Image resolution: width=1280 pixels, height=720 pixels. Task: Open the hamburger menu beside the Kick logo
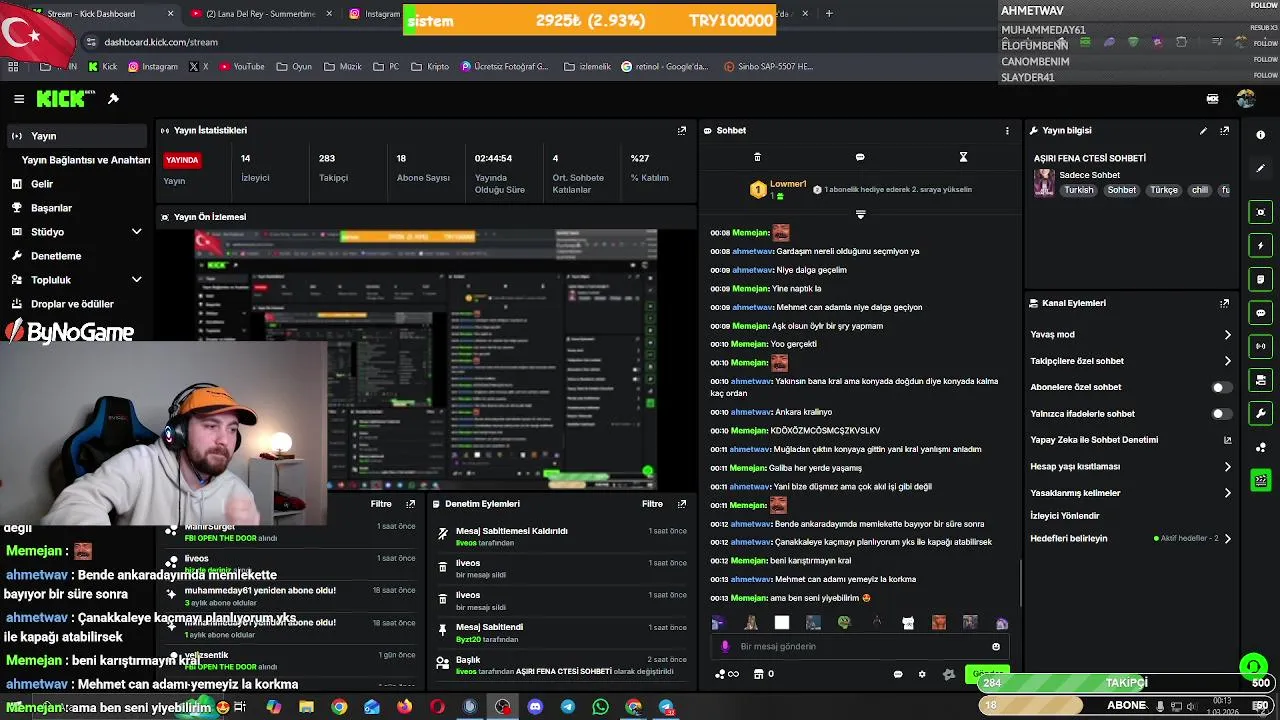[x=19, y=99]
